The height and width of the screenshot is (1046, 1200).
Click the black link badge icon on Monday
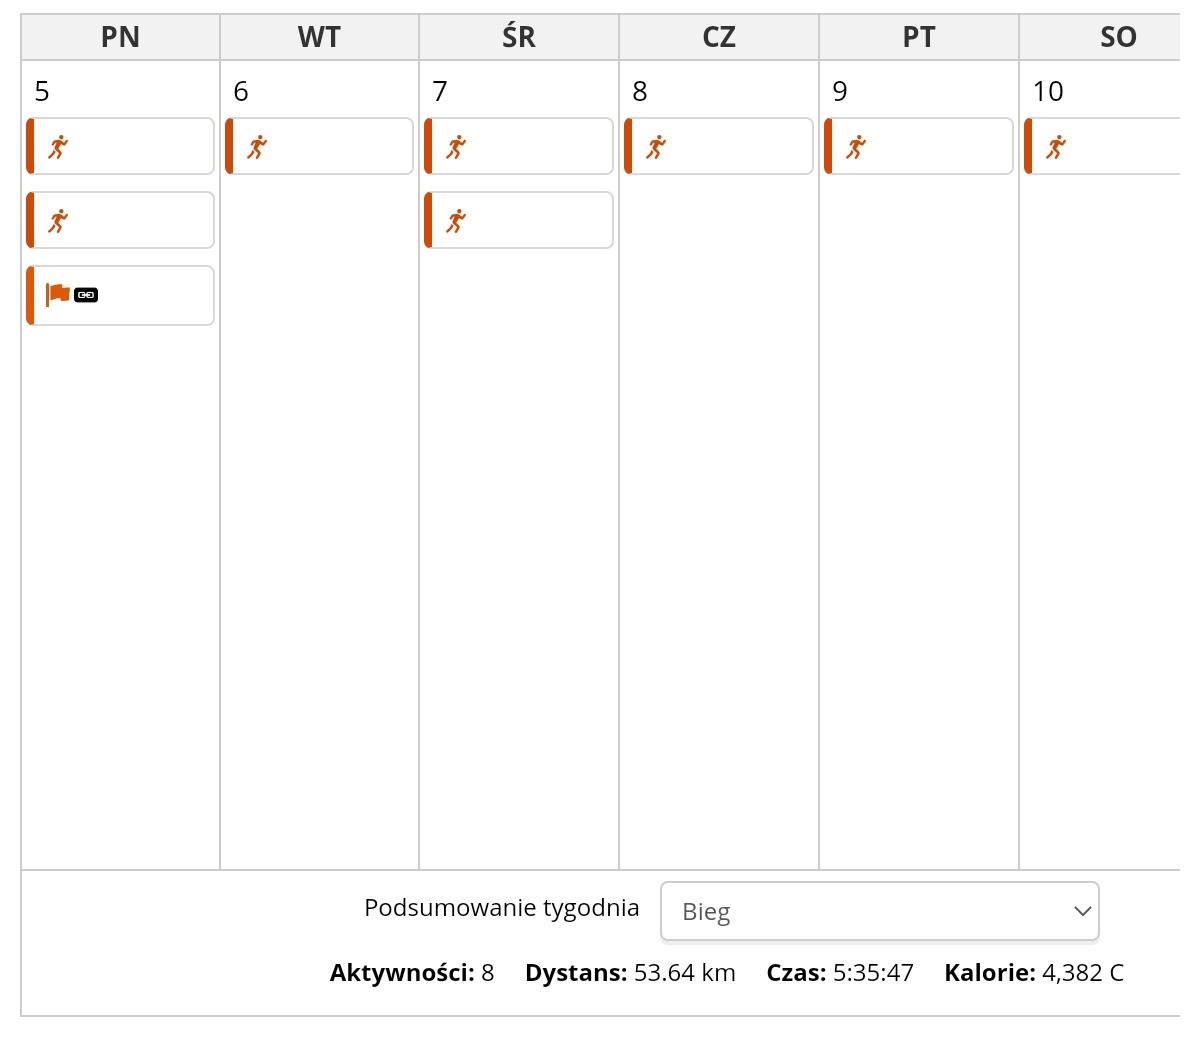(x=86, y=295)
